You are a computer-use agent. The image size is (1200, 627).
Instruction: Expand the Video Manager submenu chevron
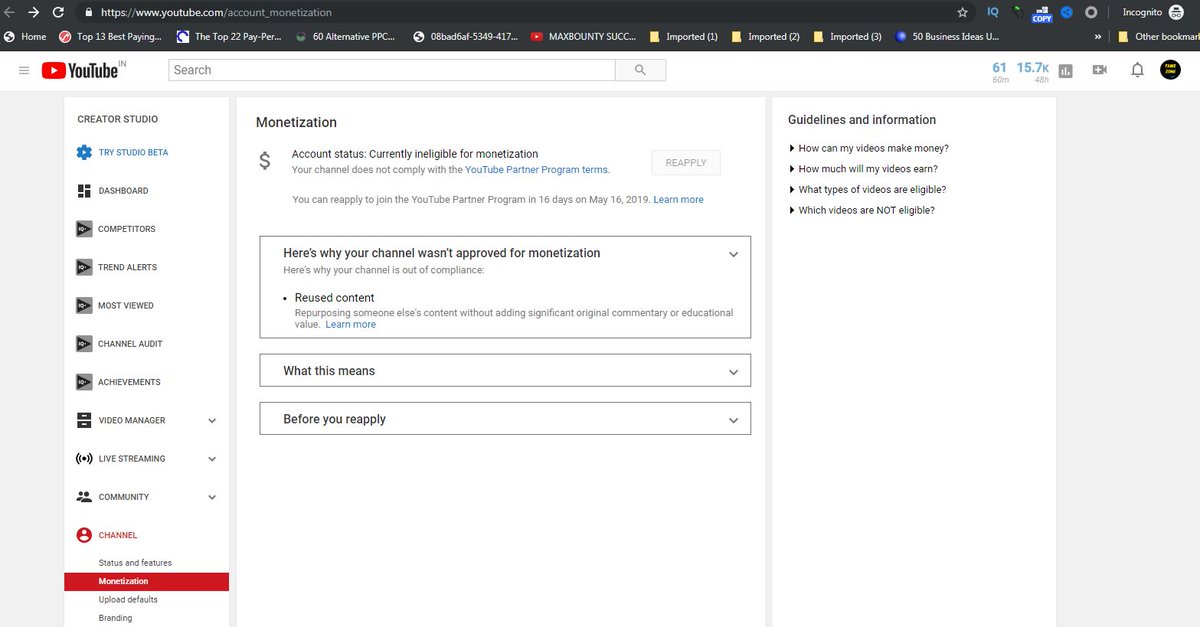[x=212, y=421]
